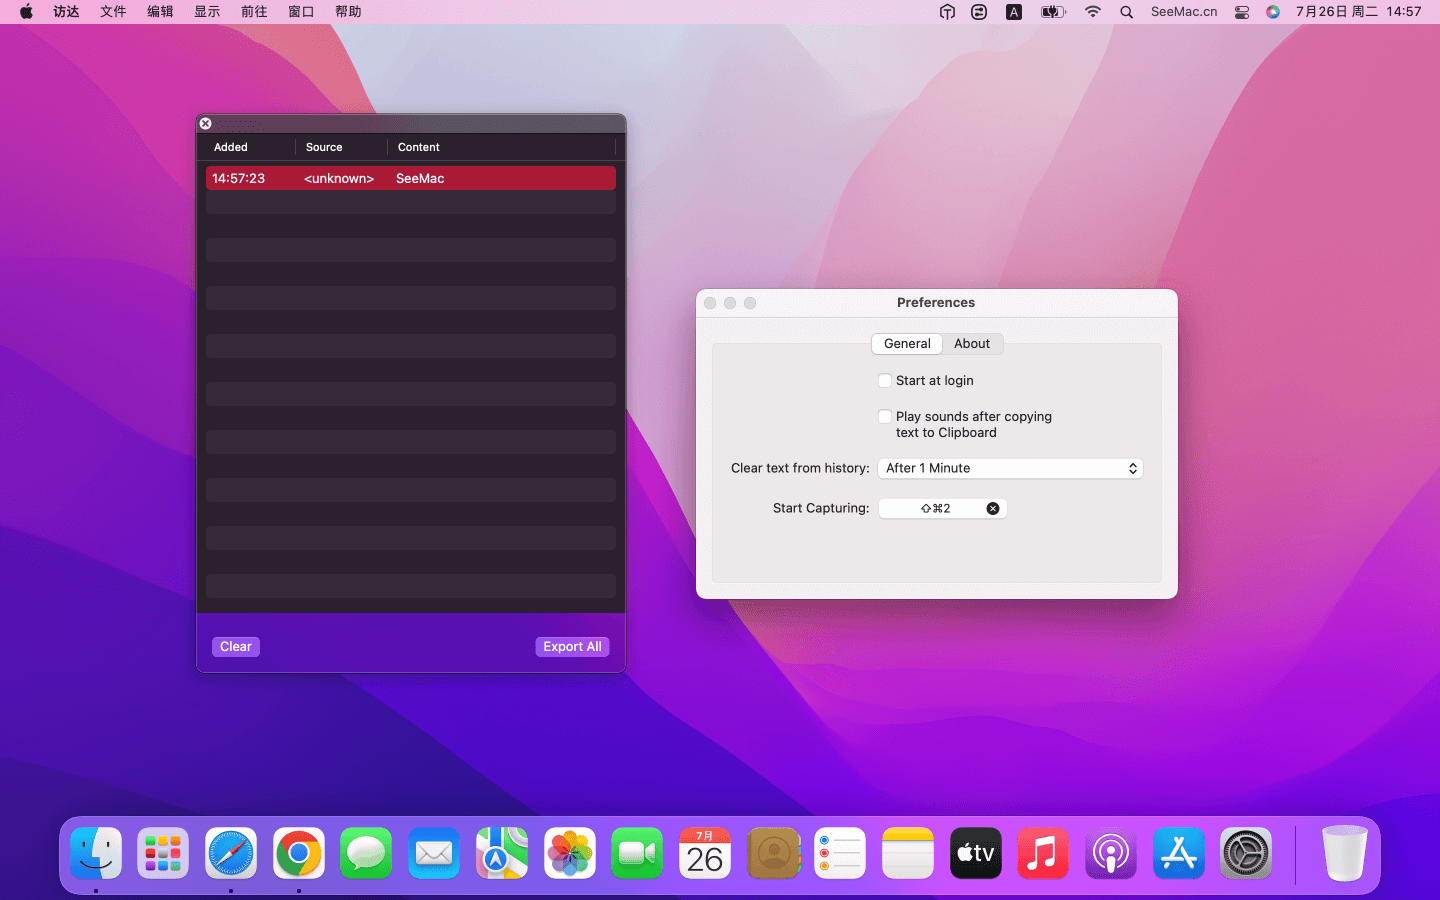
Task: Open Spotlight search in the menu bar
Action: click(1127, 12)
